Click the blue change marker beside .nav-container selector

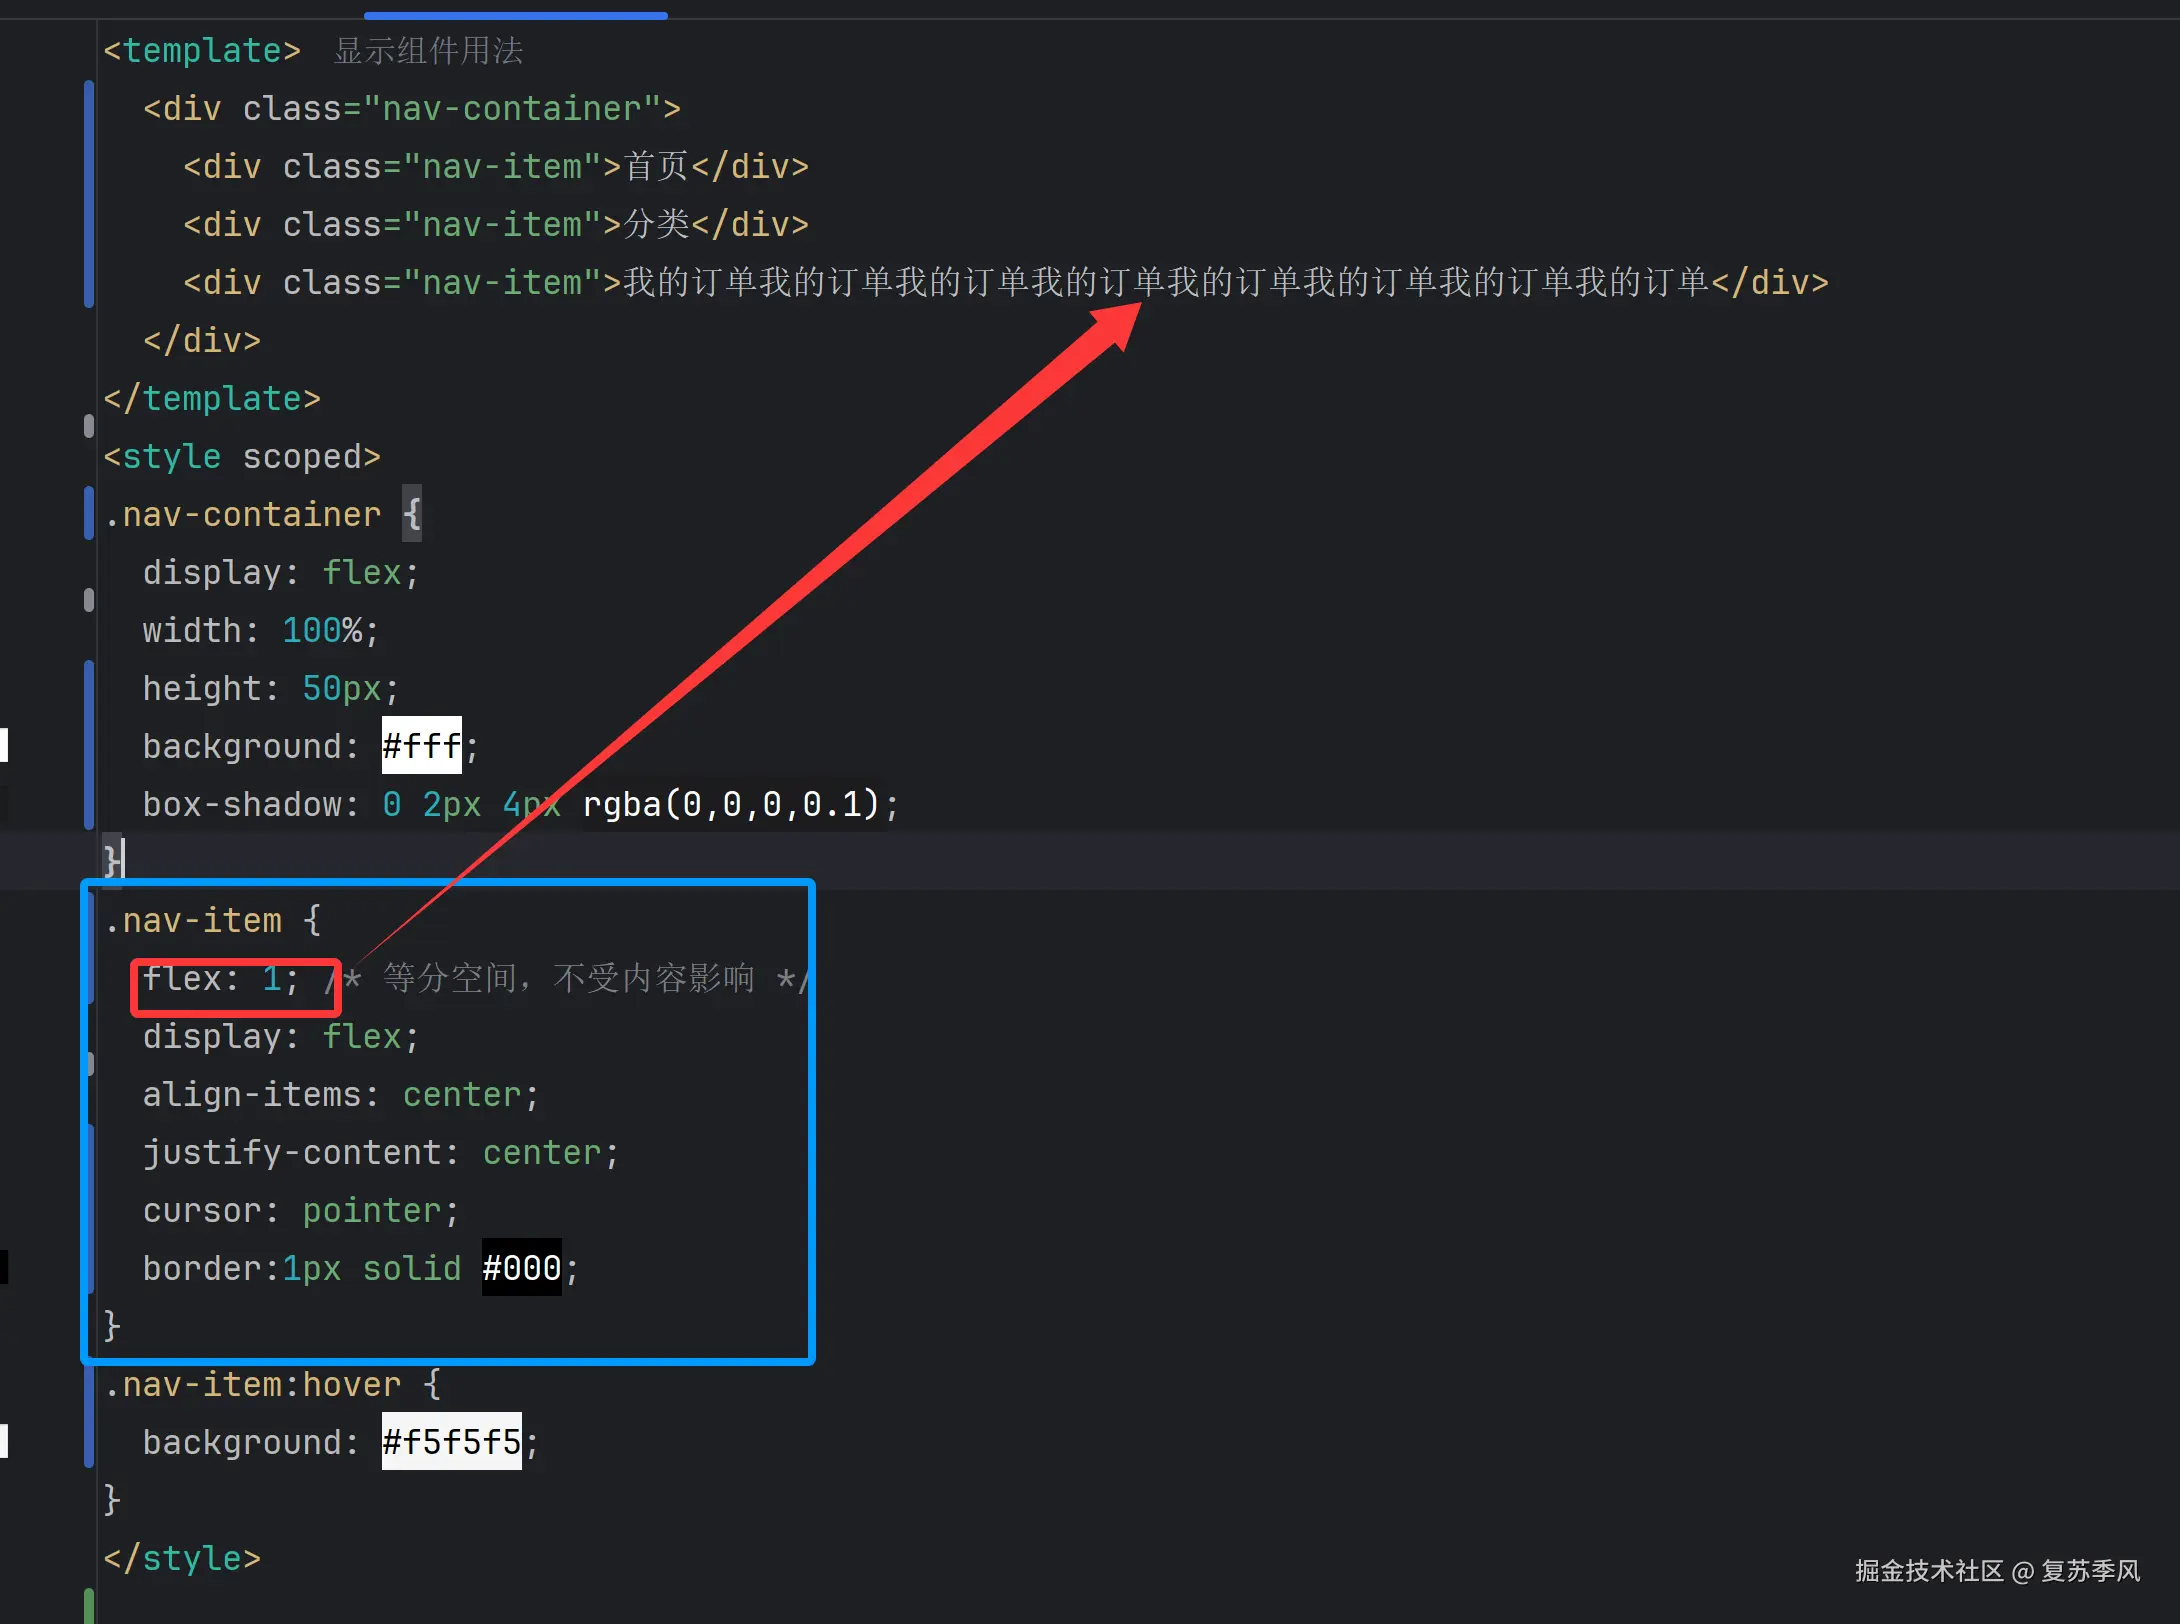click(x=89, y=514)
